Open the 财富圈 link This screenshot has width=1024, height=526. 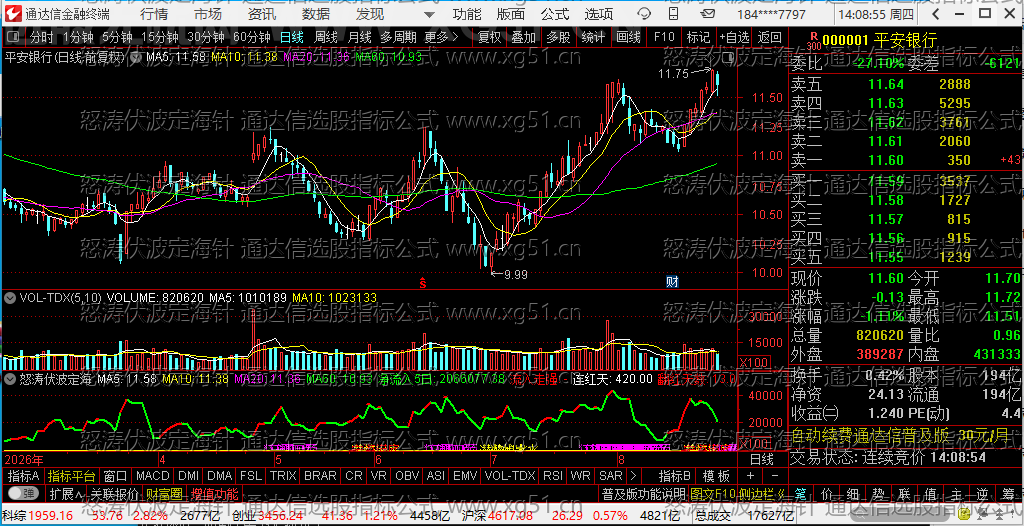tap(165, 493)
